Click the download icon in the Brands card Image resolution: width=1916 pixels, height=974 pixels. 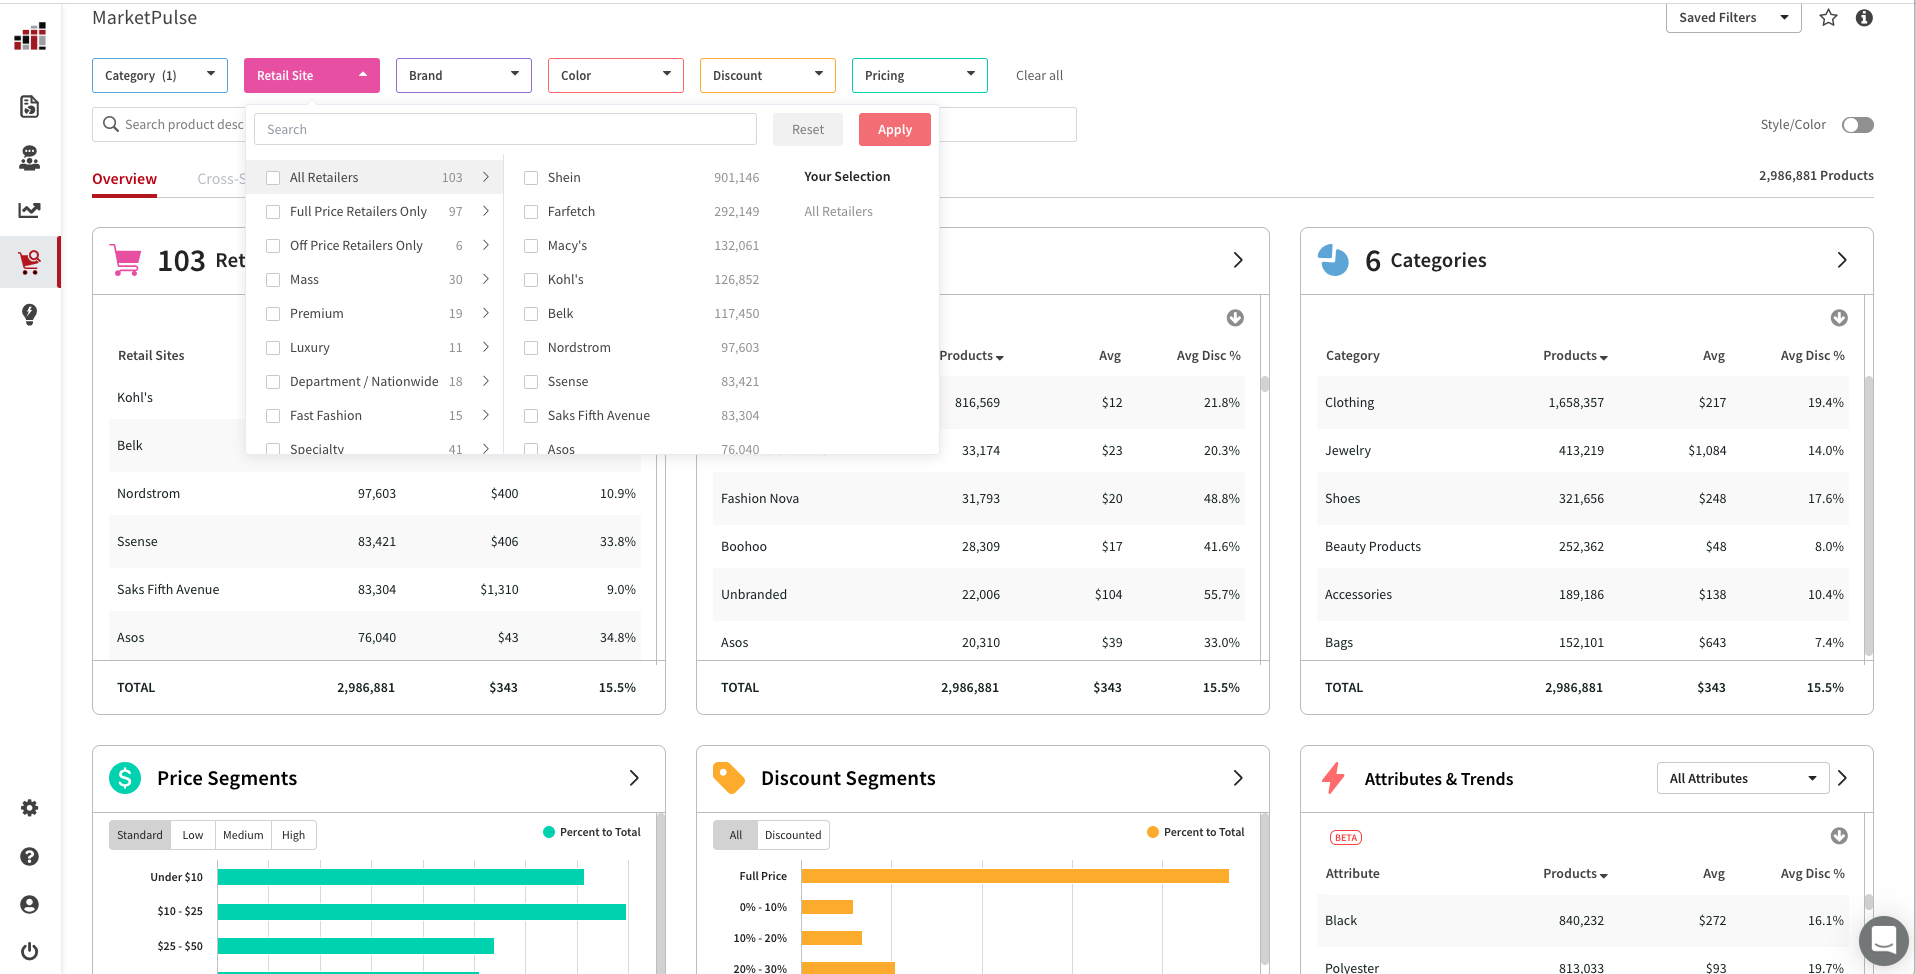[x=1235, y=318]
